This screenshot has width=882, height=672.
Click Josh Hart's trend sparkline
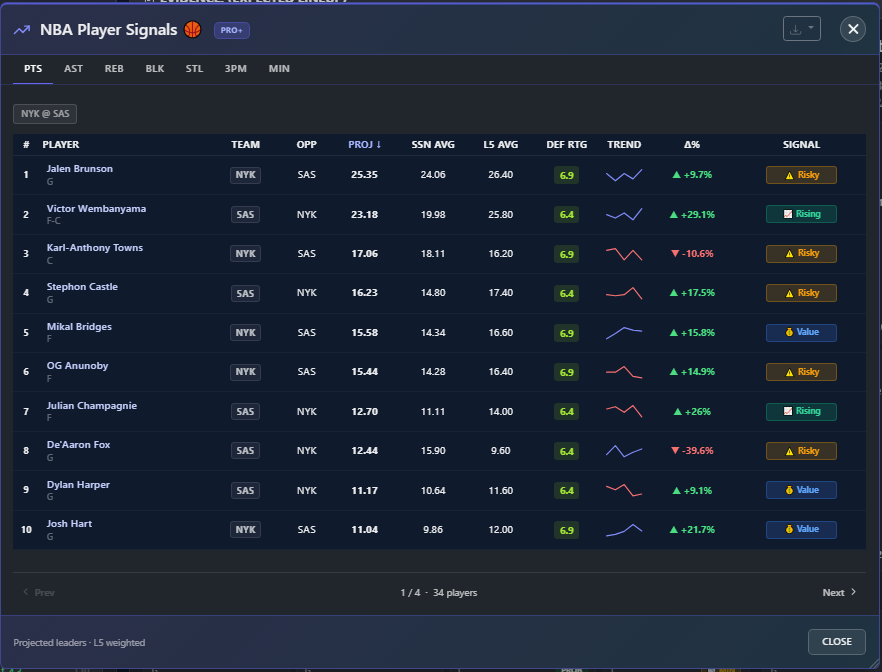pos(624,529)
